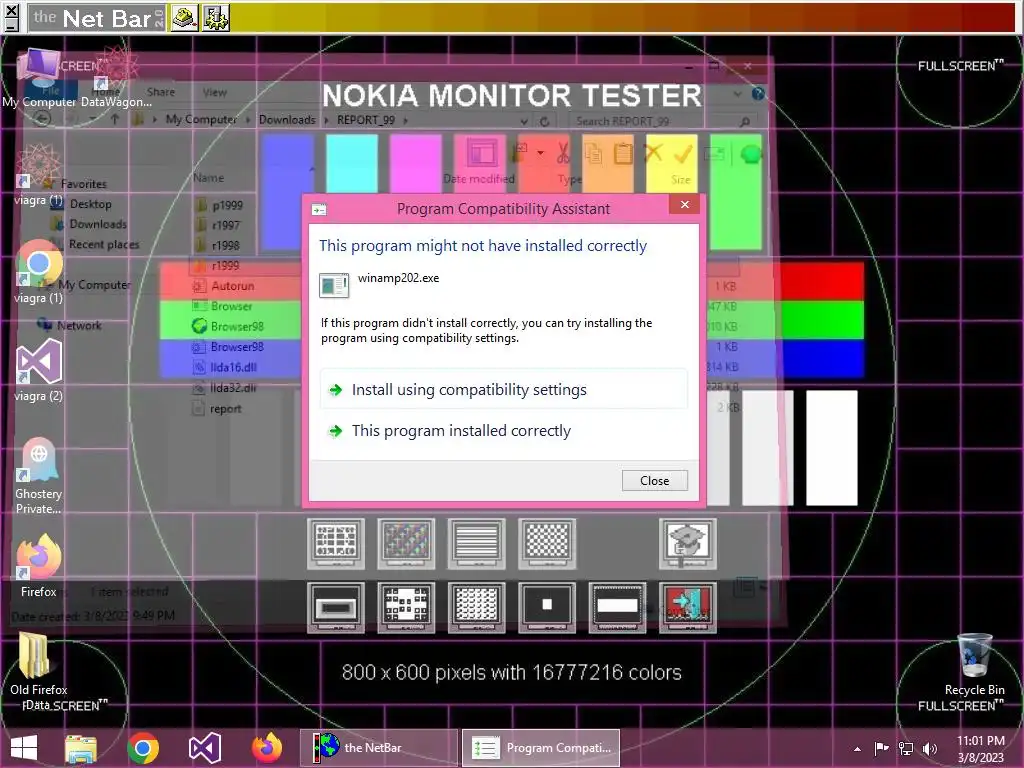Viewport: 1024px width, 768px height.
Task: Launch Chrome from the taskbar
Action: pyautogui.click(x=143, y=748)
